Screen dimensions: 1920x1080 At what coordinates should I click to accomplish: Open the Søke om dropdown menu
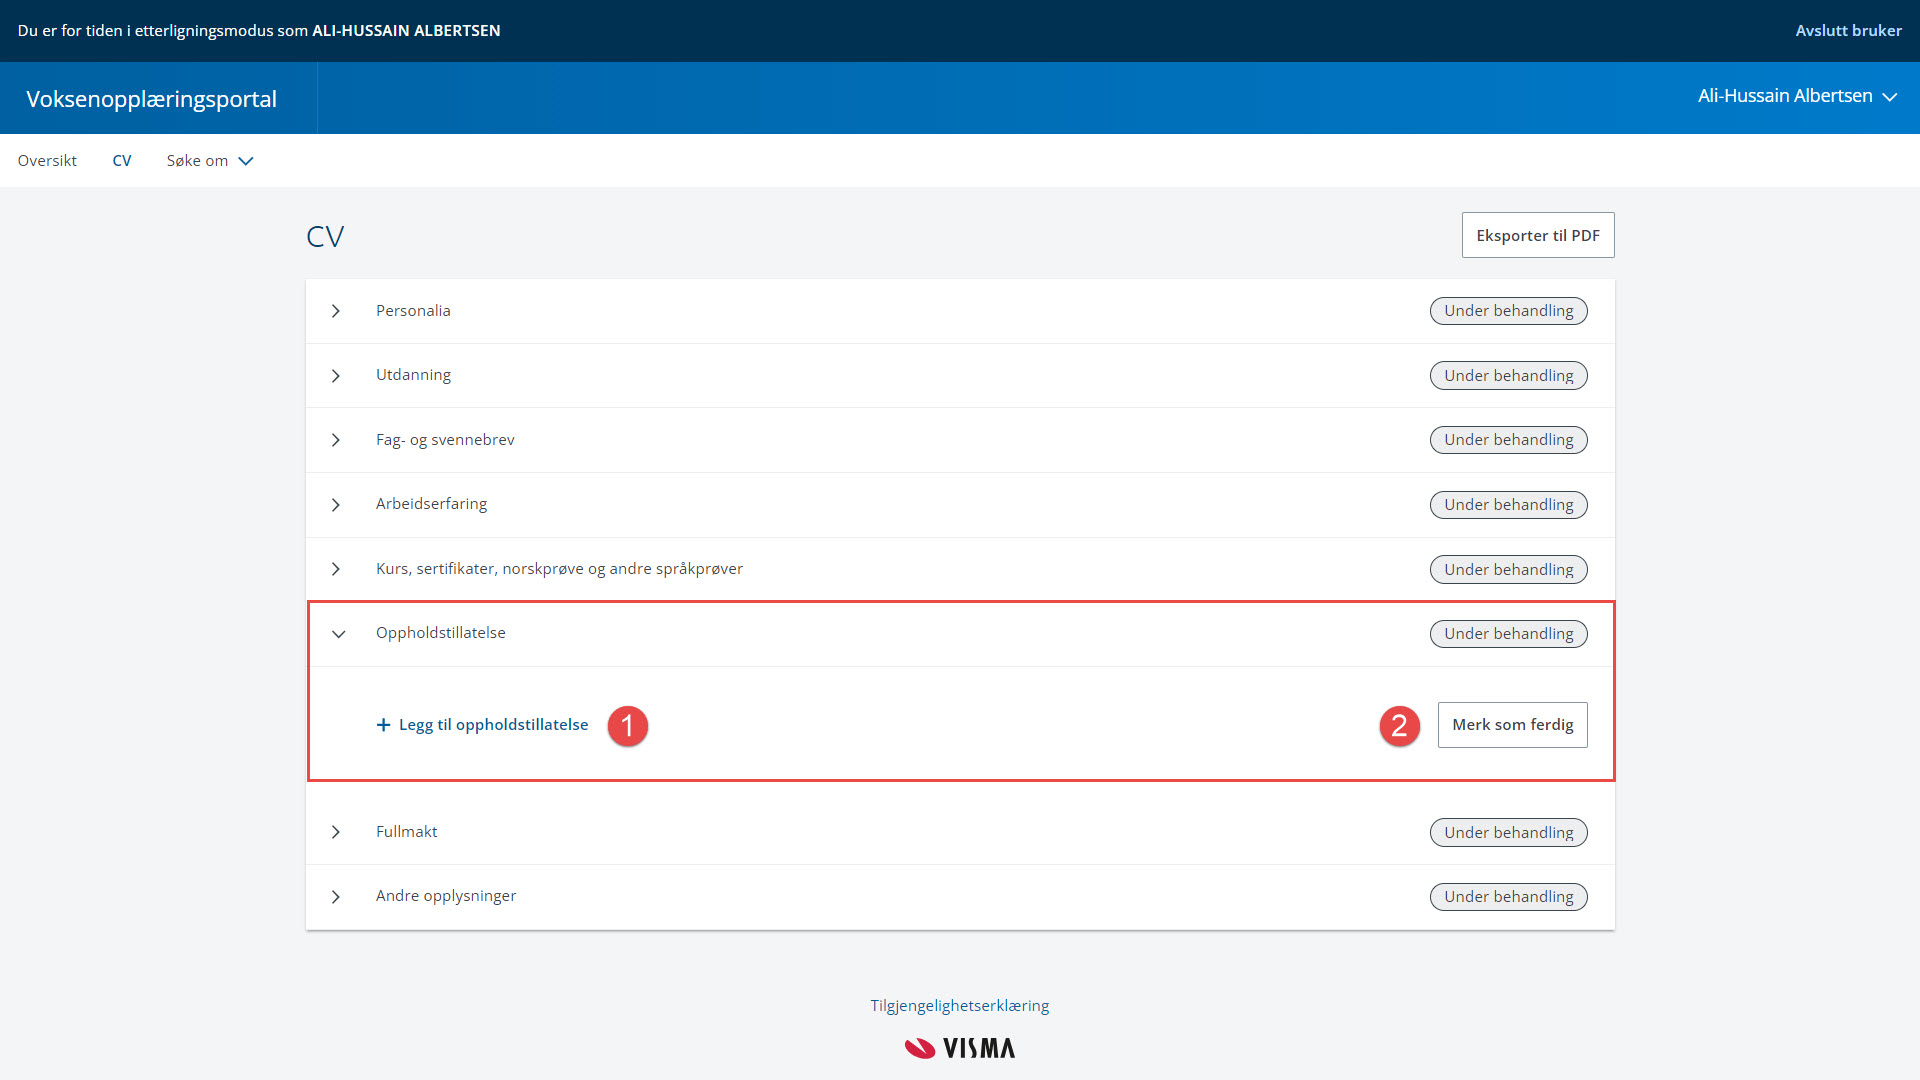point(210,161)
